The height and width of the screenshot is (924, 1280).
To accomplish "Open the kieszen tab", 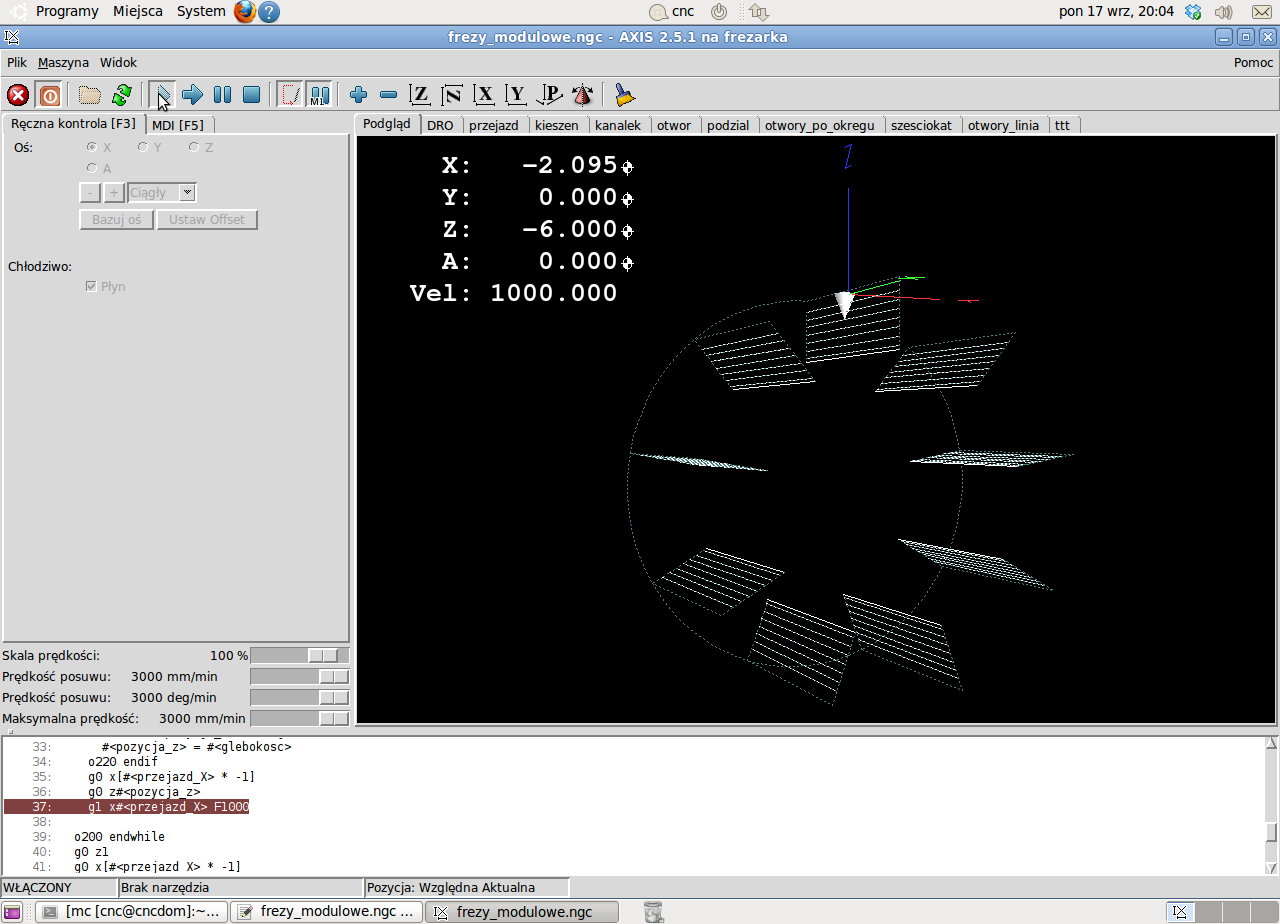I will [x=557, y=126].
